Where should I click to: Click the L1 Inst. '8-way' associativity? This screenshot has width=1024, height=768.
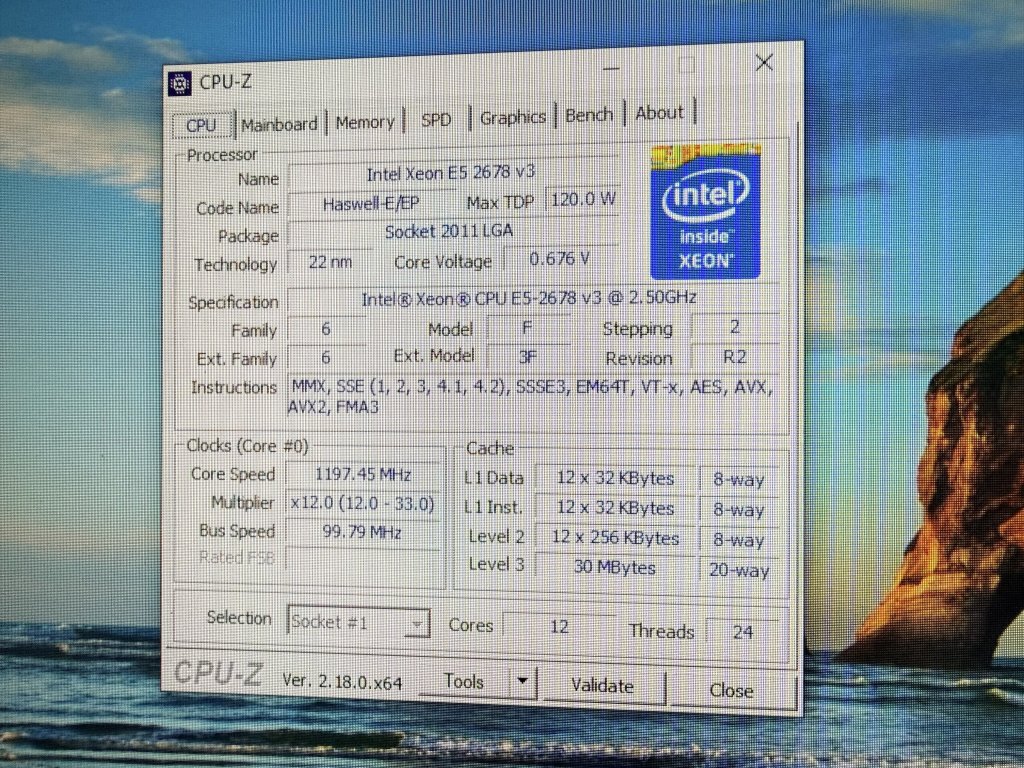[x=739, y=510]
